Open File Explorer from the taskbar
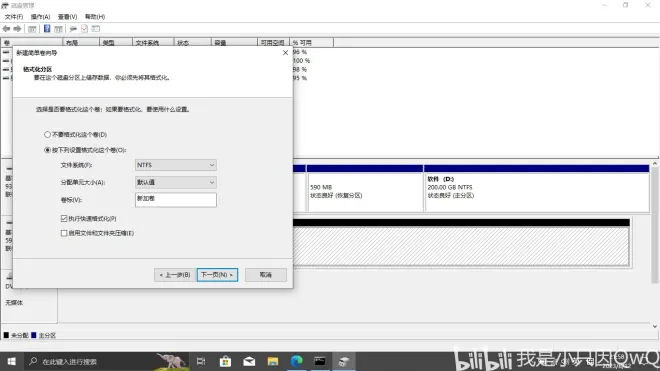The image size is (660, 371). click(273, 361)
